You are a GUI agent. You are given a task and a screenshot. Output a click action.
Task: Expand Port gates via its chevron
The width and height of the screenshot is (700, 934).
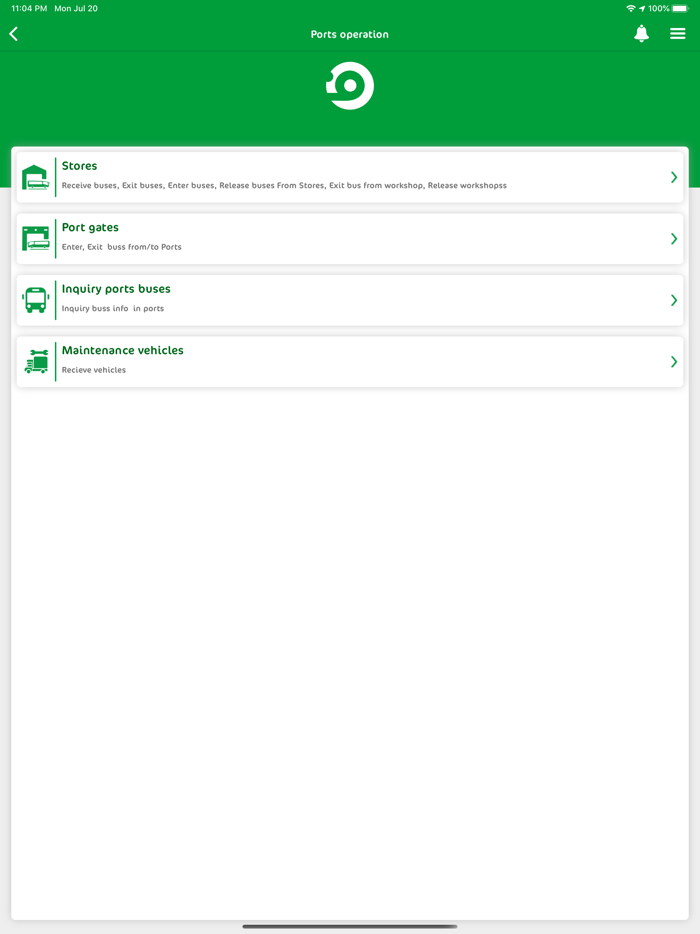click(674, 239)
